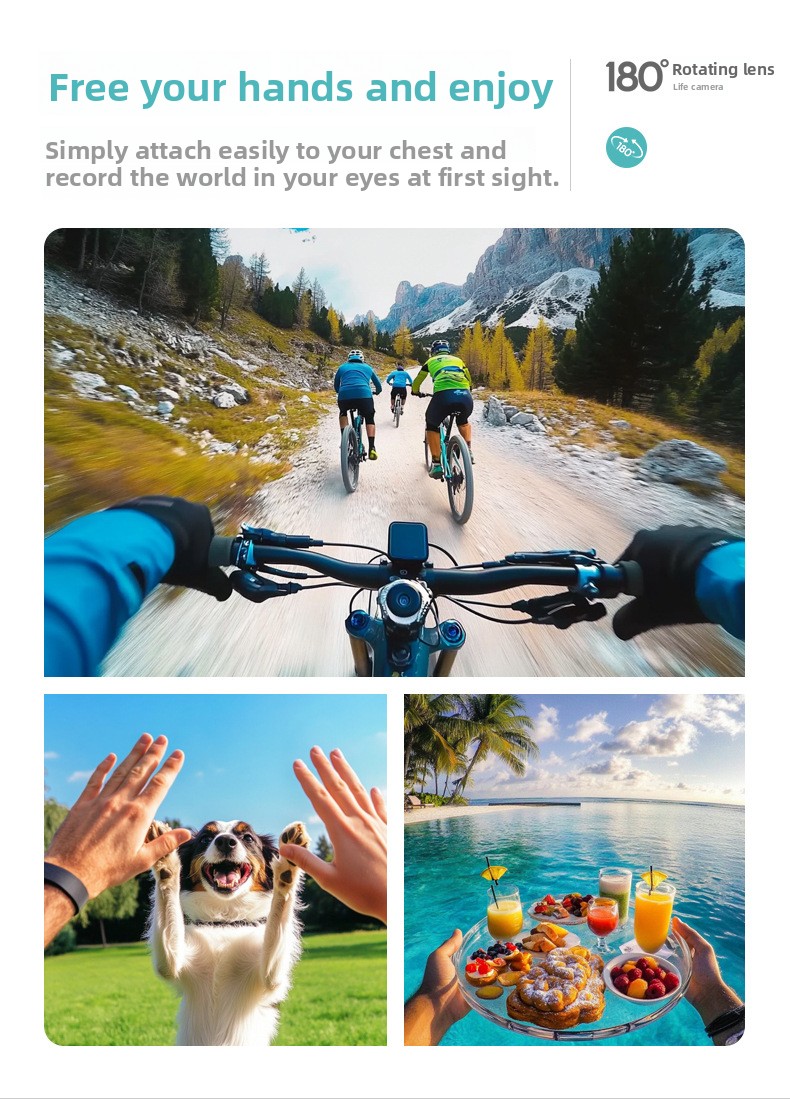
Task: Open the floating breakfast tray photo
Action: pos(574,870)
